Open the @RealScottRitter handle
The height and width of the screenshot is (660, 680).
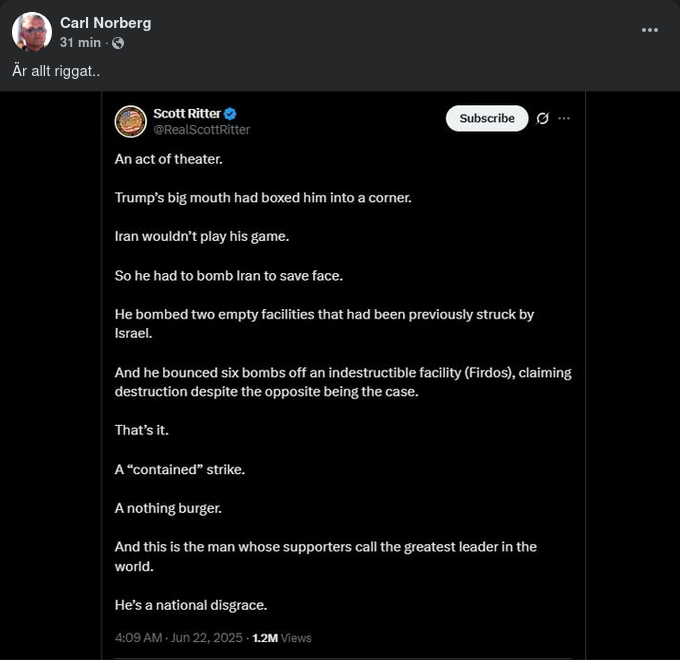pyautogui.click(x=201, y=130)
